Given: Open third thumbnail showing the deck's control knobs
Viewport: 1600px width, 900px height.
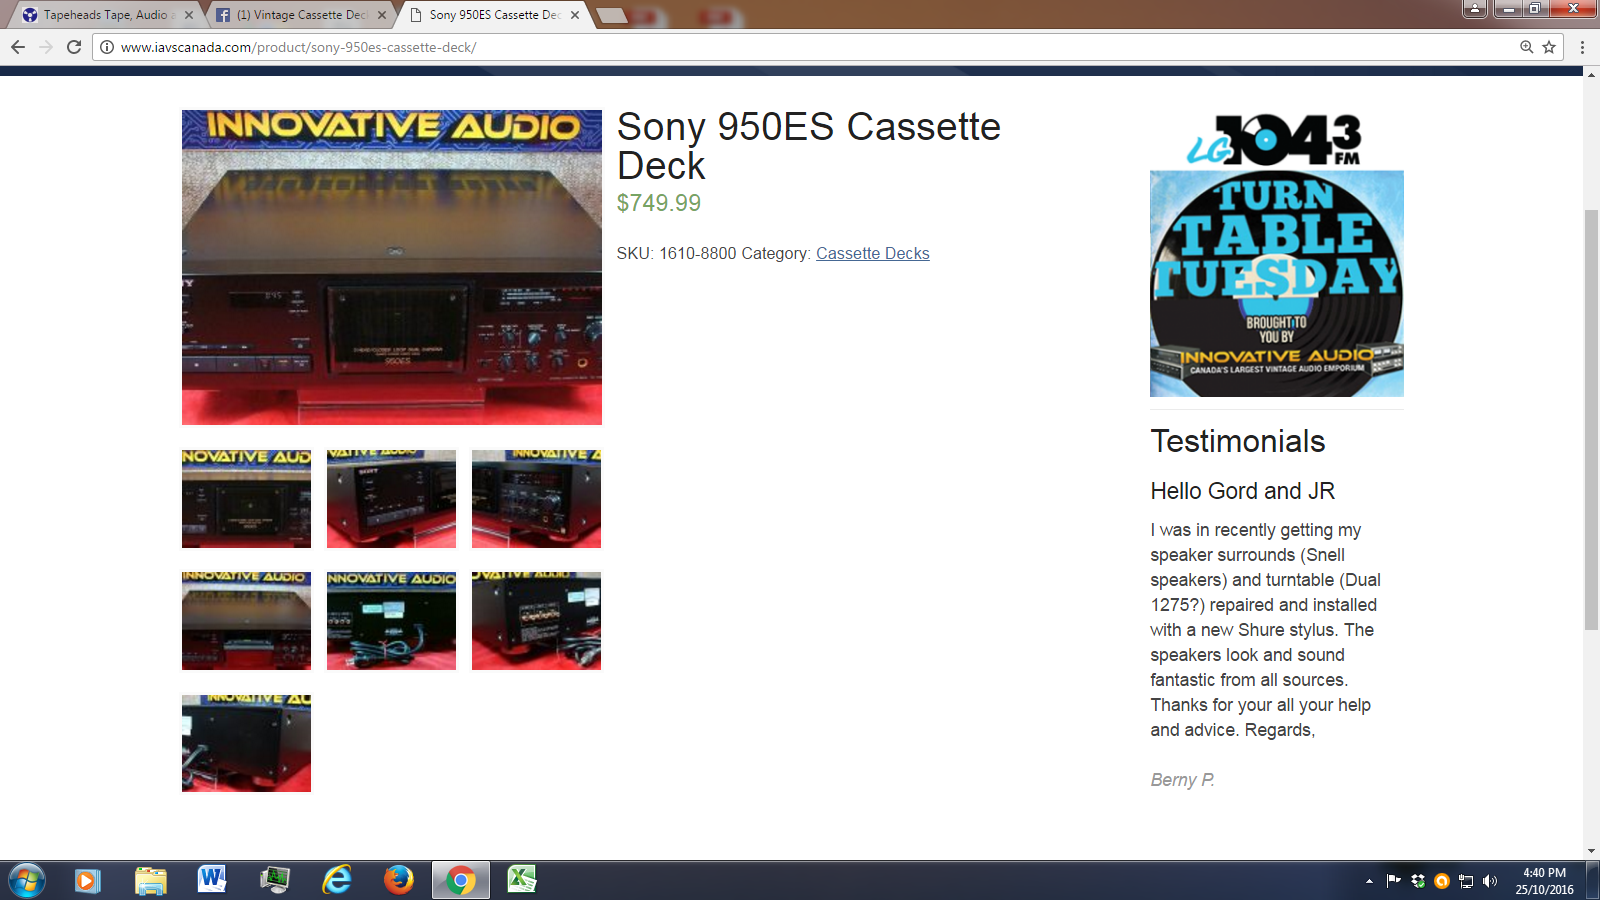Looking at the screenshot, I should pyautogui.click(x=536, y=499).
